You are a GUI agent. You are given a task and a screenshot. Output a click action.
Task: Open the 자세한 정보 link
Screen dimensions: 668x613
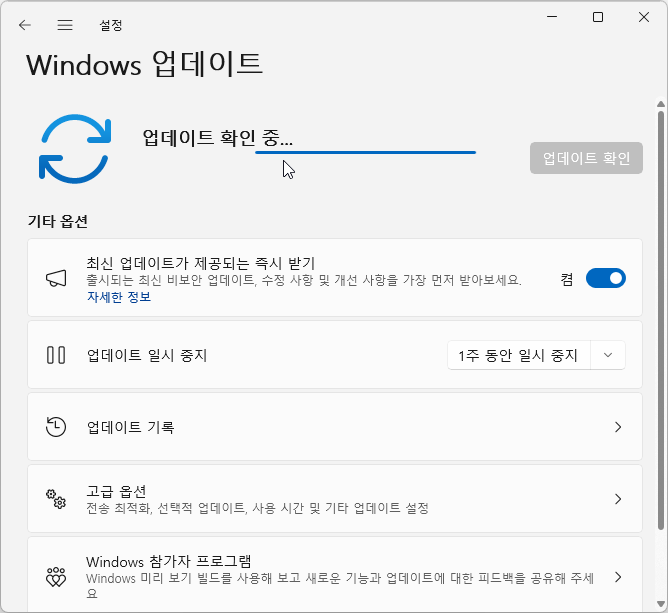click(119, 296)
